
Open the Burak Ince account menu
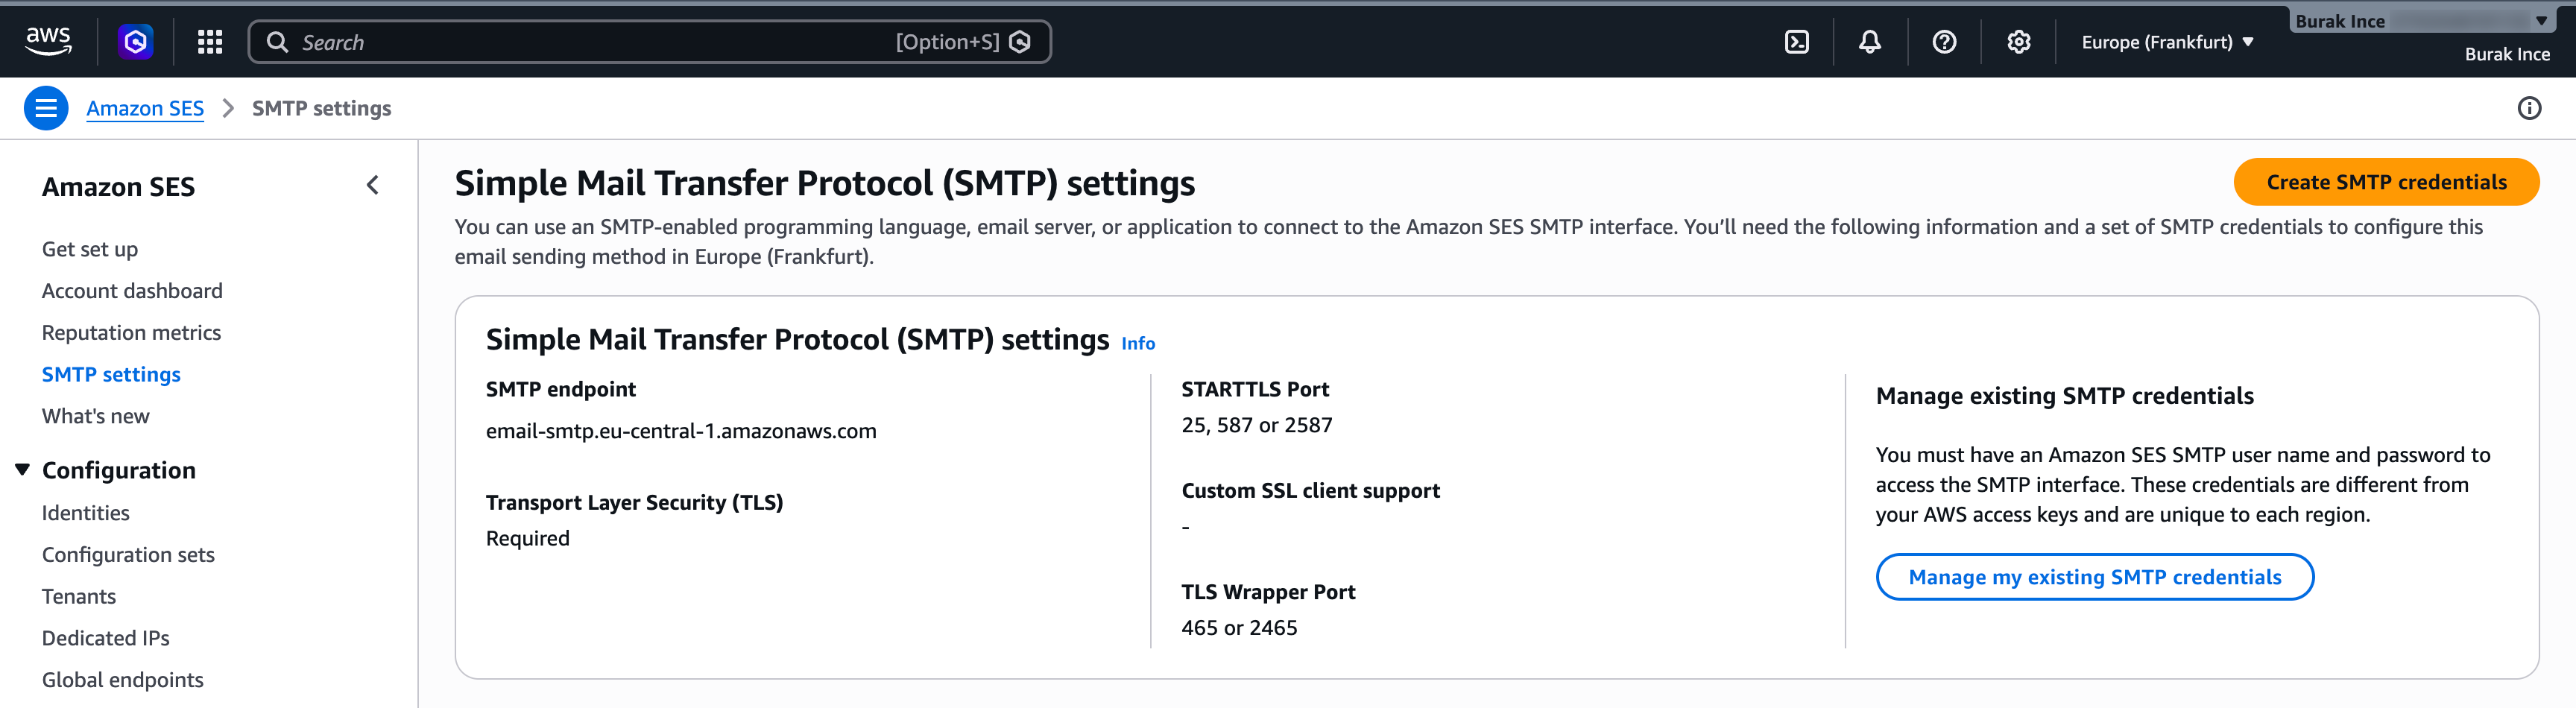2425,21
